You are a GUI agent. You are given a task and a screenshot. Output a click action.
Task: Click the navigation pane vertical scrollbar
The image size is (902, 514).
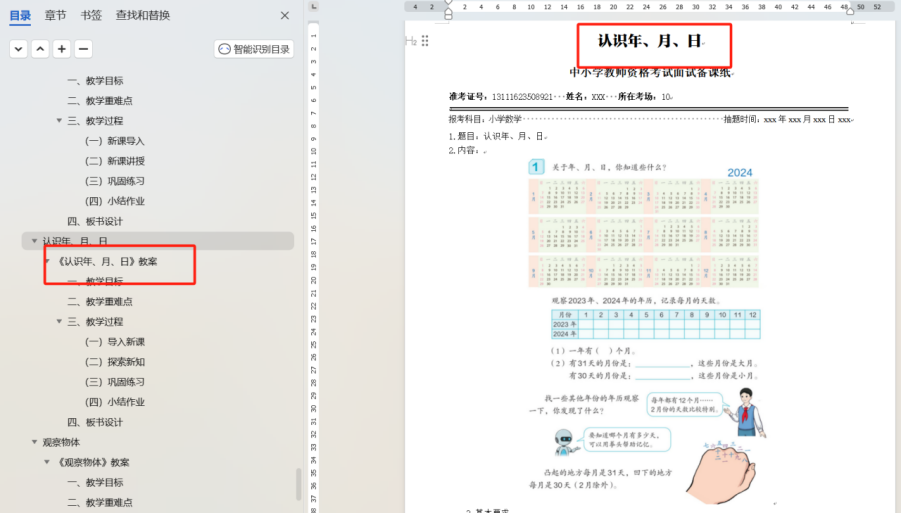point(298,484)
